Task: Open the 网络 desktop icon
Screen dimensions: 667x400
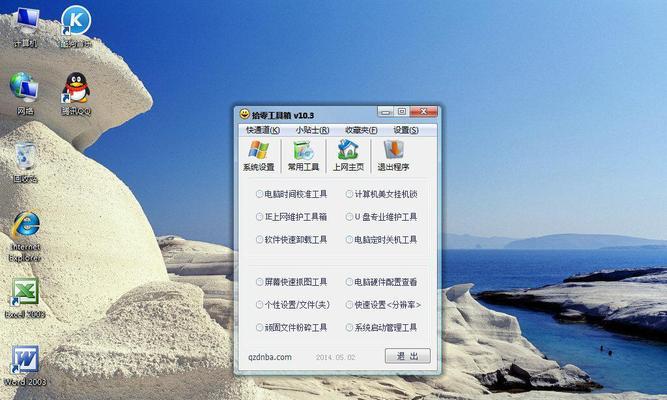Action: tap(25, 94)
